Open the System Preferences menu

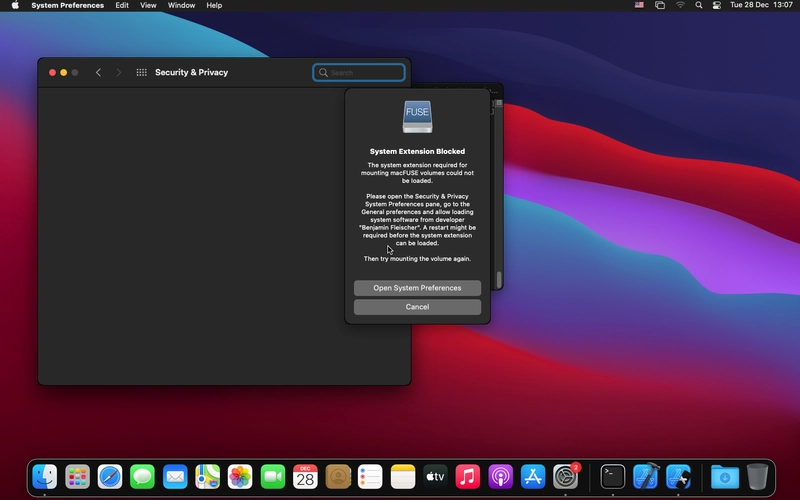[x=67, y=5]
